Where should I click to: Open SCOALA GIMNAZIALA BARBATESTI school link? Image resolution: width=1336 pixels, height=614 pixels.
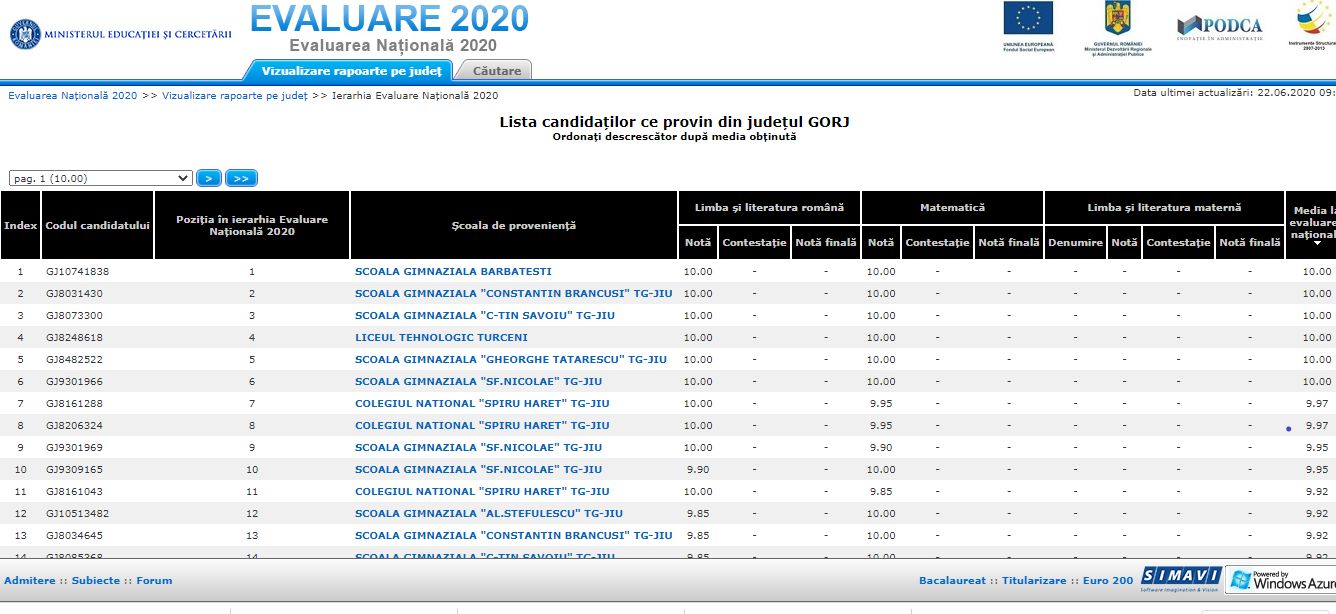[x=453, y=271]
